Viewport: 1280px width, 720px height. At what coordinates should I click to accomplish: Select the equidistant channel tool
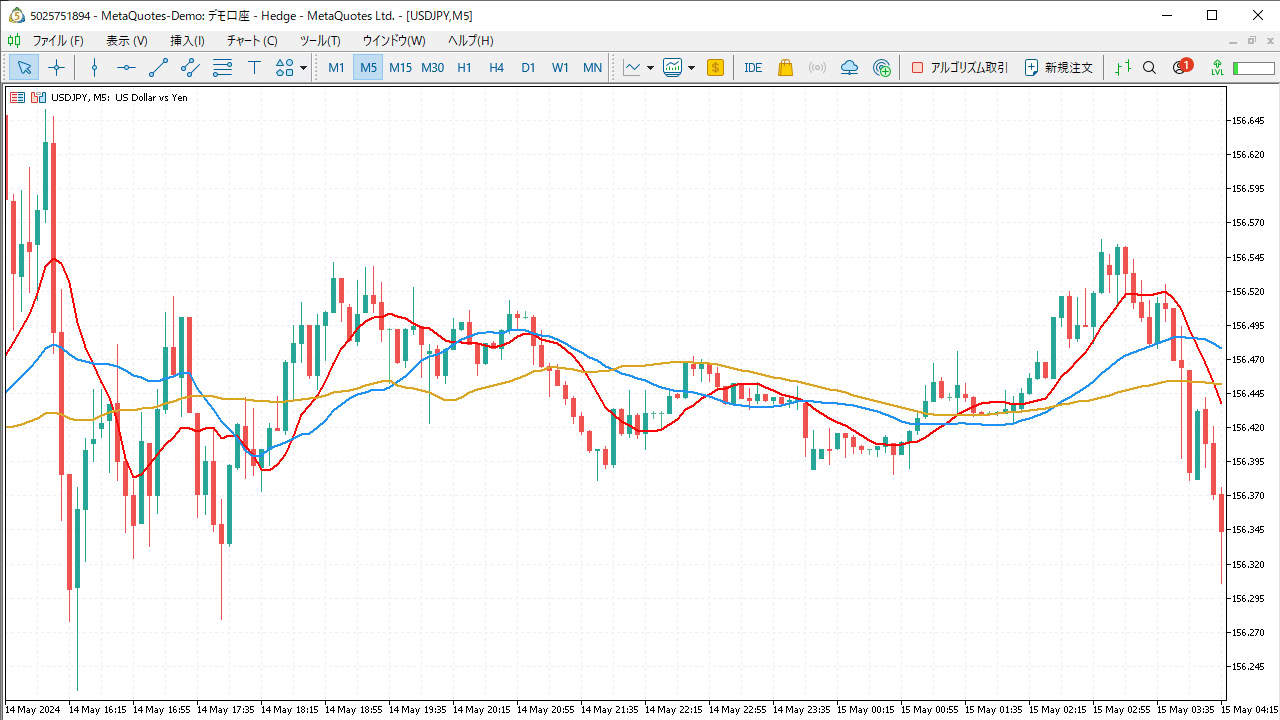(190, 67)
